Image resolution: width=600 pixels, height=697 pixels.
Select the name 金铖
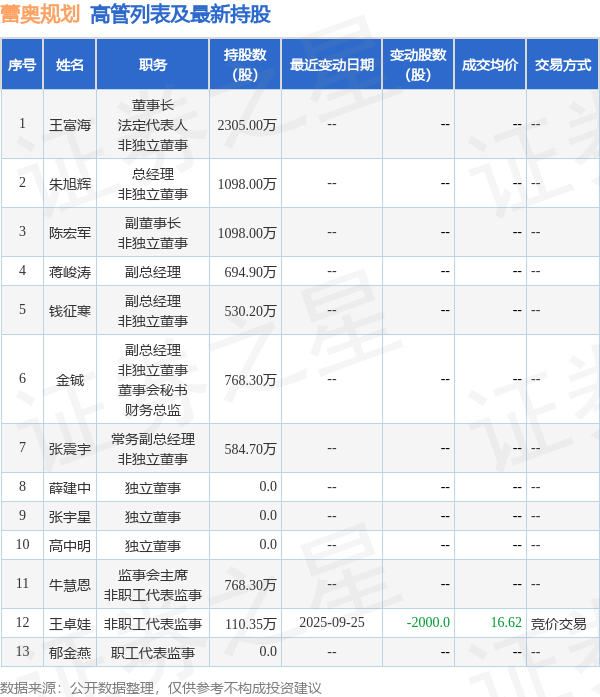pos(70,380)
